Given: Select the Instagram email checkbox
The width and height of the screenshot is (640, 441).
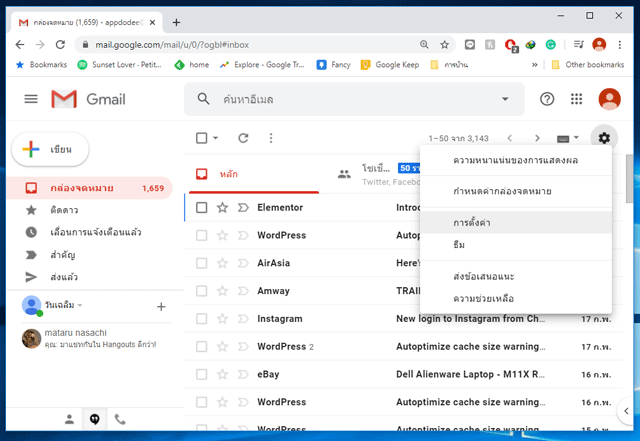Looking at the screenshot, I should click(x=202, y=318).
